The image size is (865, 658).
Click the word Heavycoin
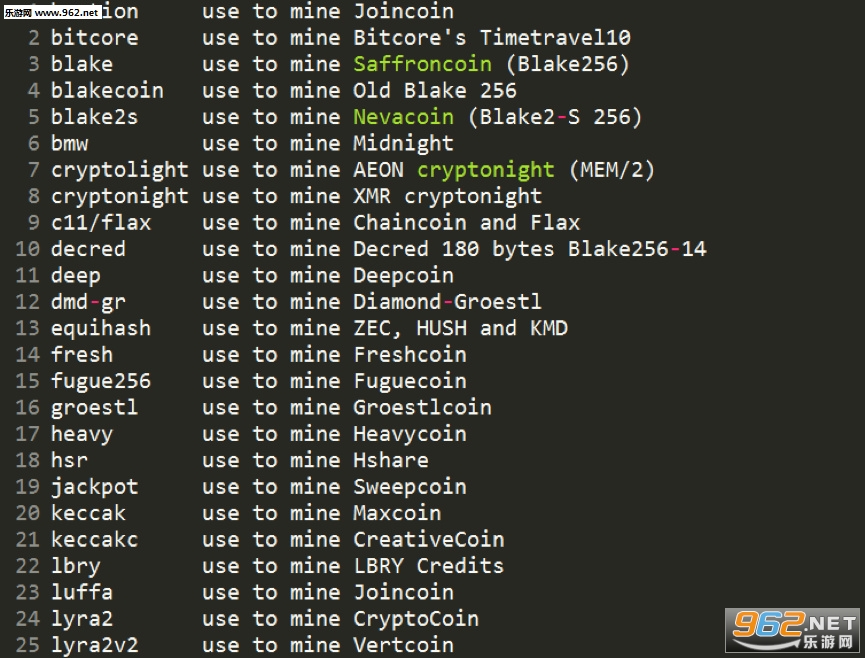coord(410,435)
